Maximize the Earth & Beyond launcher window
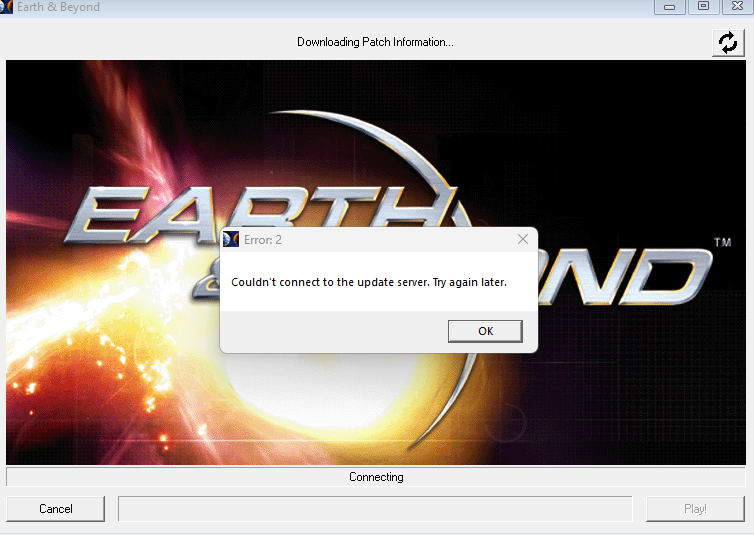This screenshot has height=535, width=754. pos(703,7)
